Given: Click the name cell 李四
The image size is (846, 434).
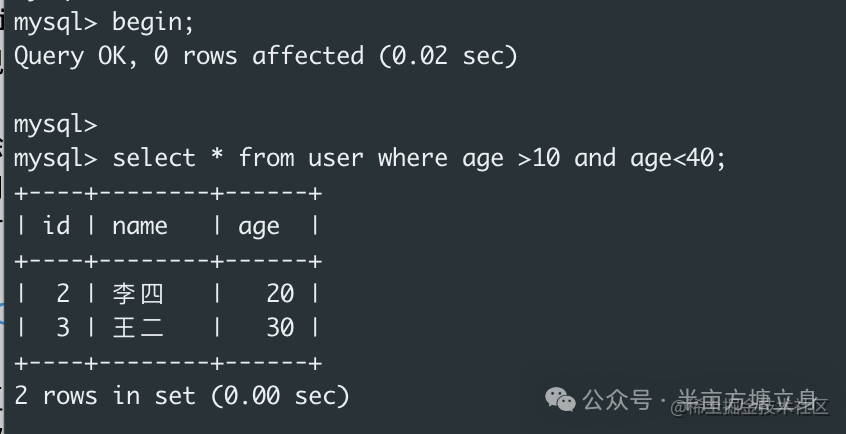Looking at the screenshot, I should coord(138,294).
